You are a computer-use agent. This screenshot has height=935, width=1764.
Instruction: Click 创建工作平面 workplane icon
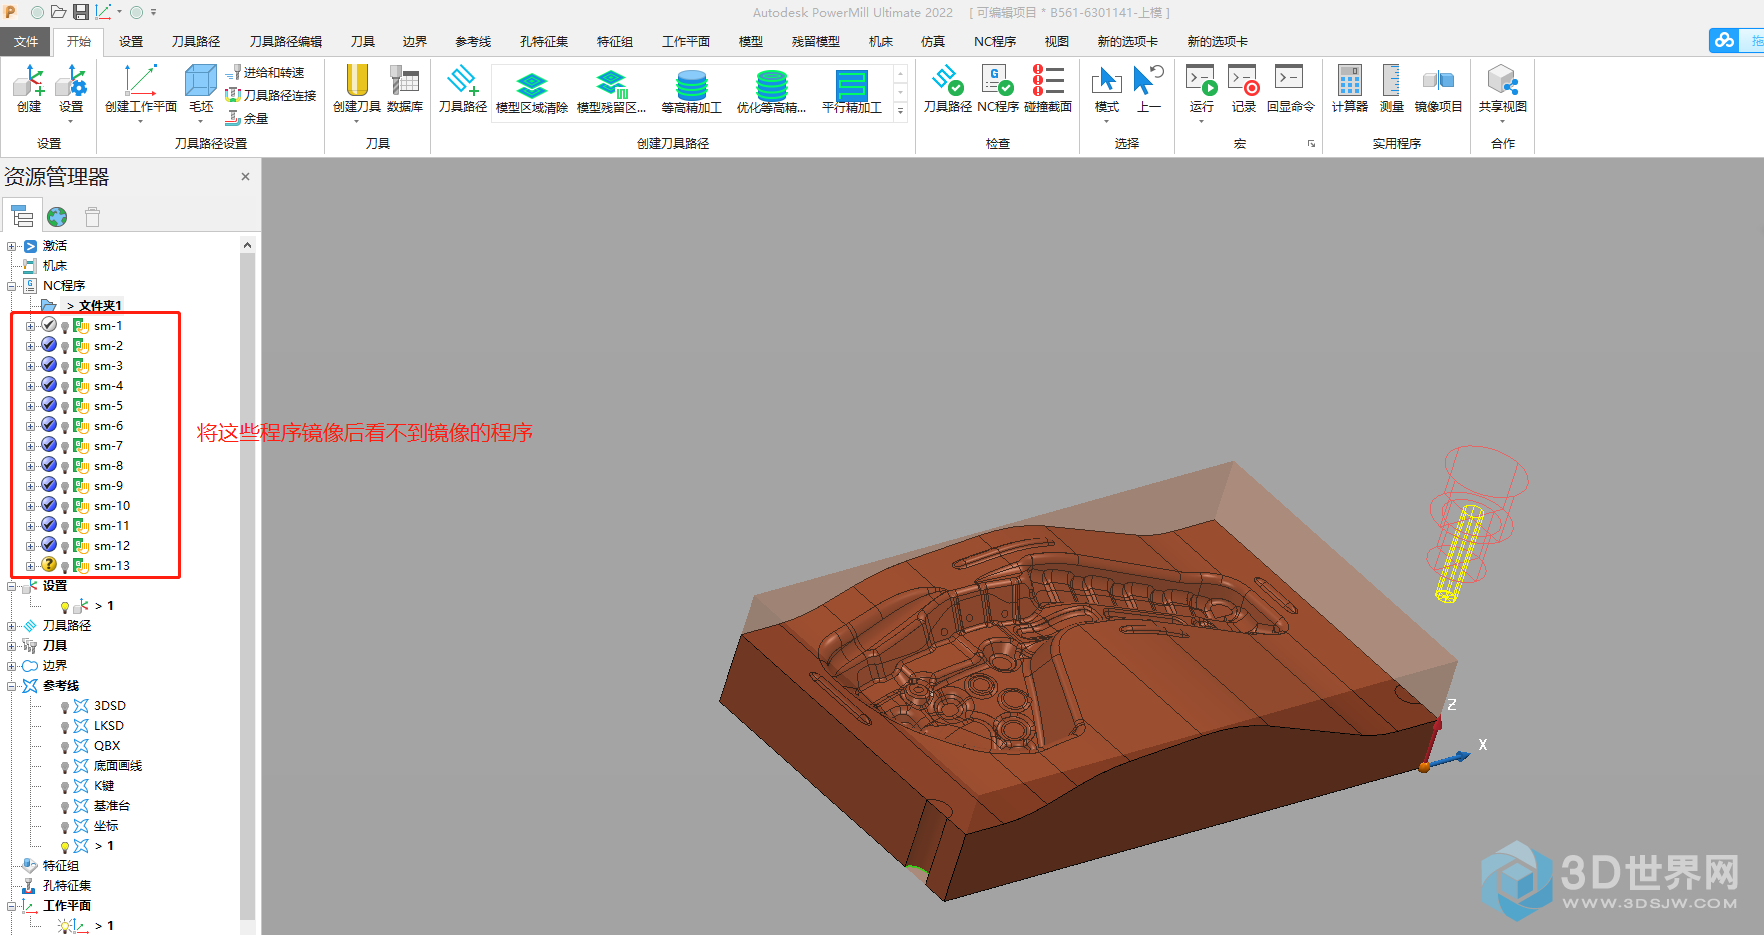click(141, 89)
